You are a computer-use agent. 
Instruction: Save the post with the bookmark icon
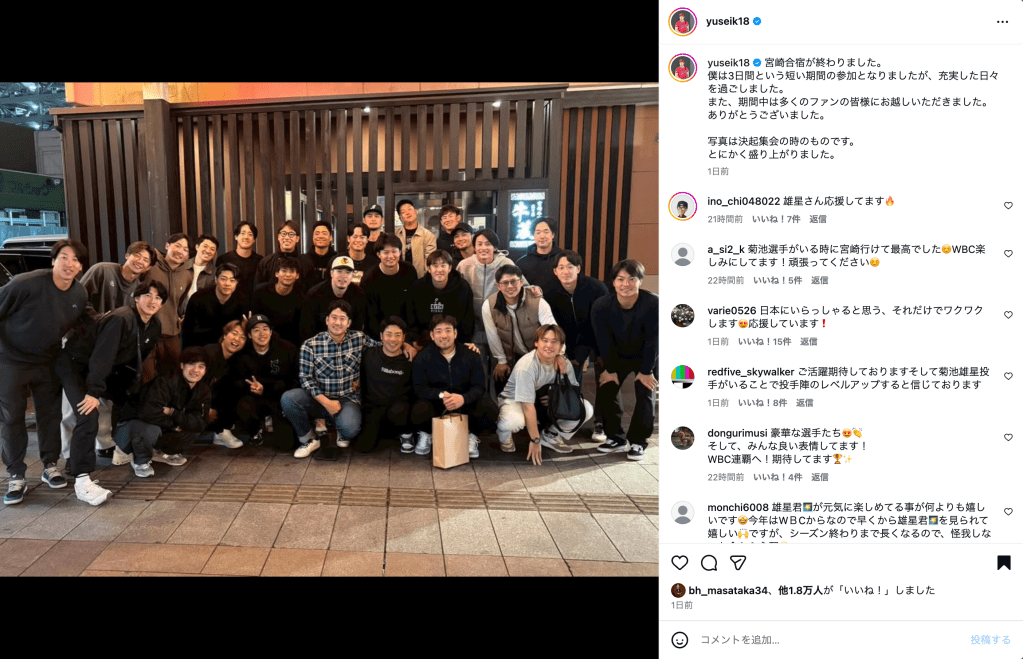pos(1003,562)
